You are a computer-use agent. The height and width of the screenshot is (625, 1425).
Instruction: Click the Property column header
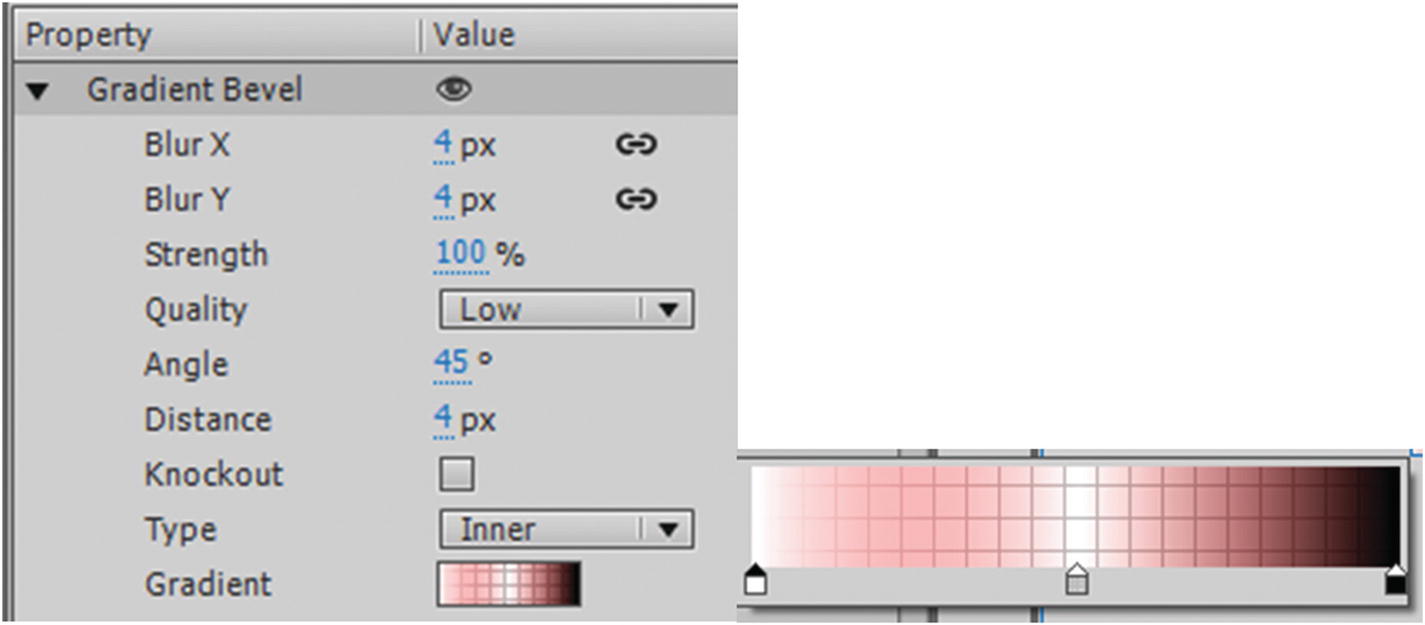90,34
